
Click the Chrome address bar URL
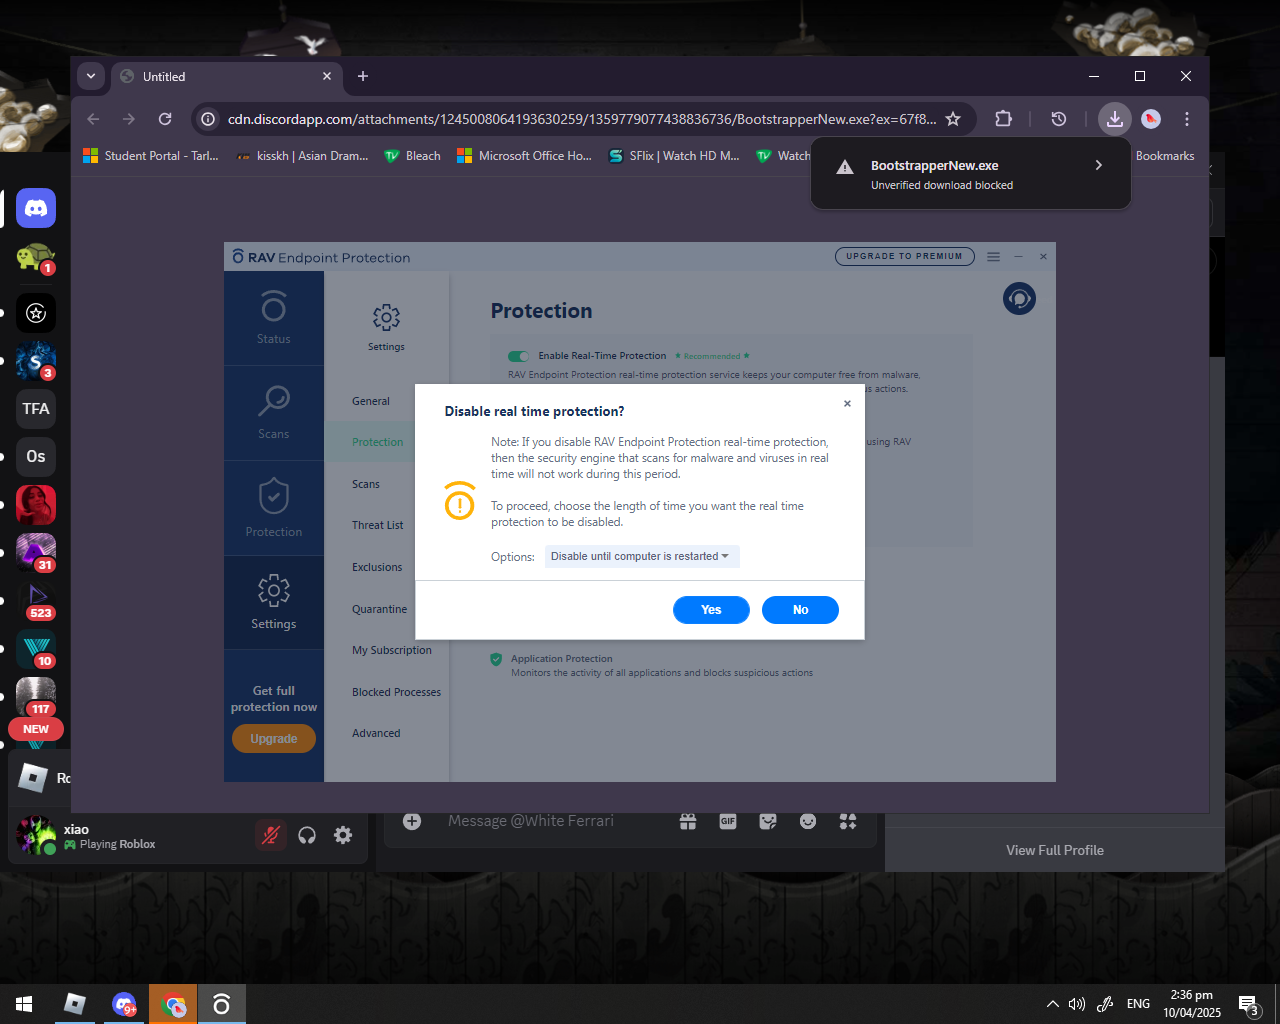pyautogui.click(x=582, y=119)
